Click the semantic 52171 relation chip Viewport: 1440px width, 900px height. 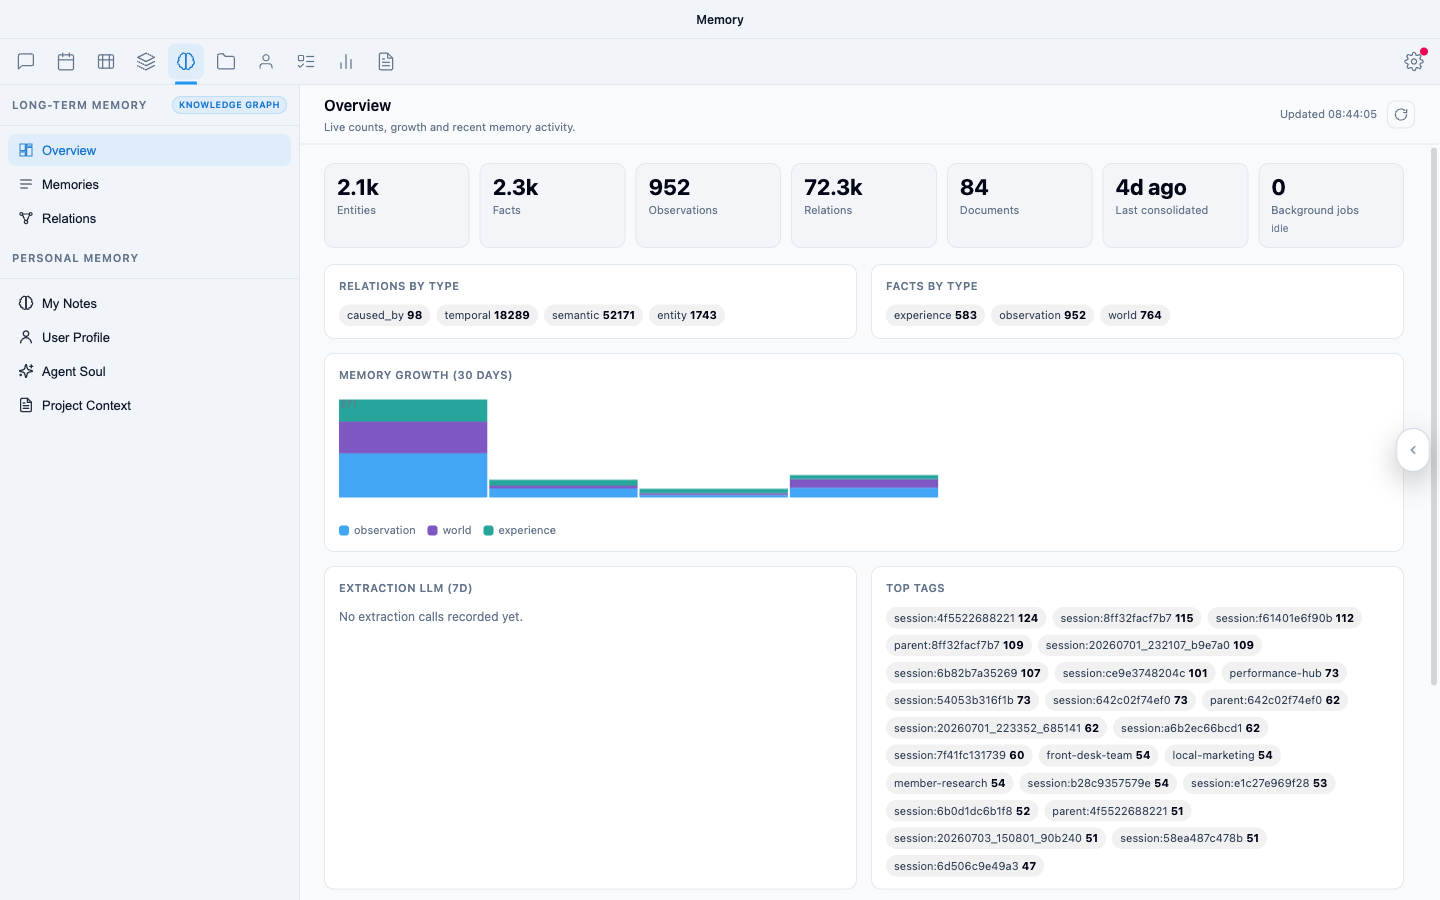pyautogui.click(x=593, y=315)
